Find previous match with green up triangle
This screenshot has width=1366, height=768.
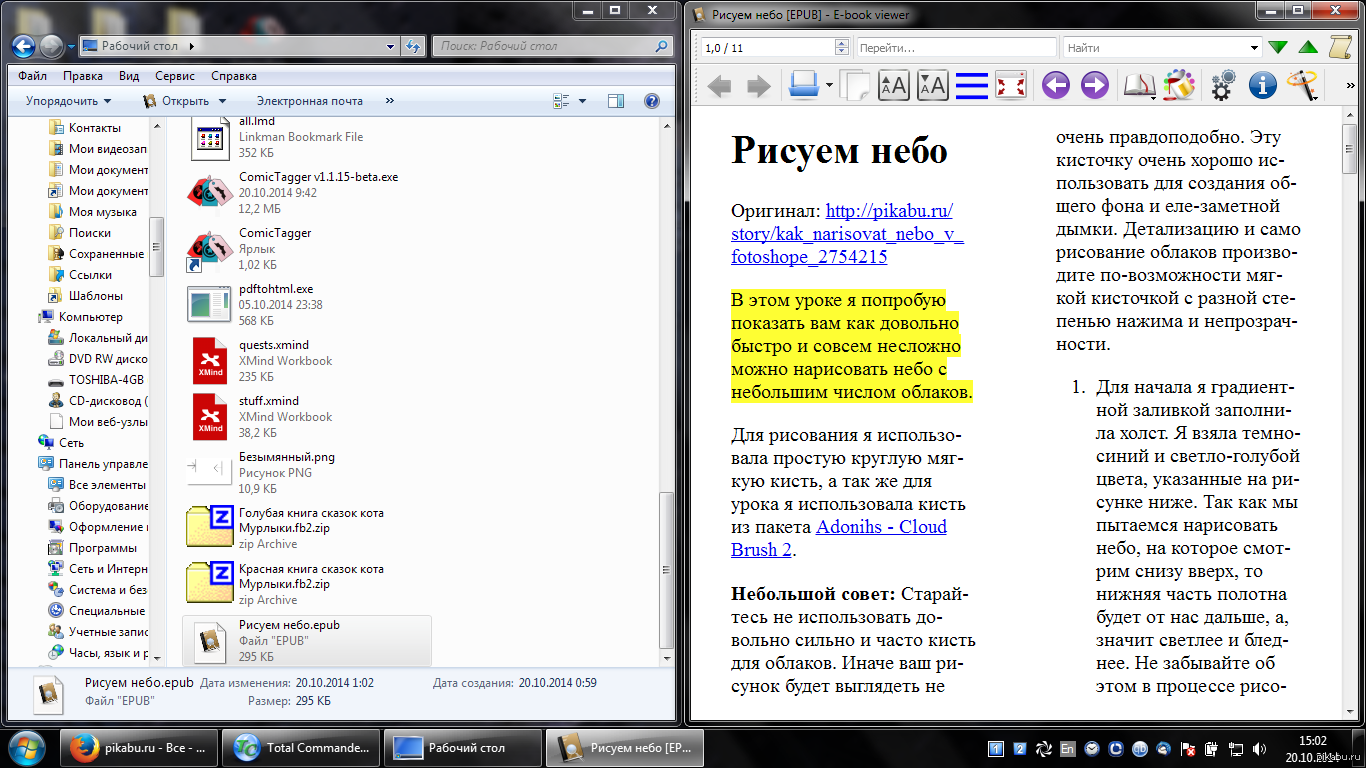tap(1307, 47)
